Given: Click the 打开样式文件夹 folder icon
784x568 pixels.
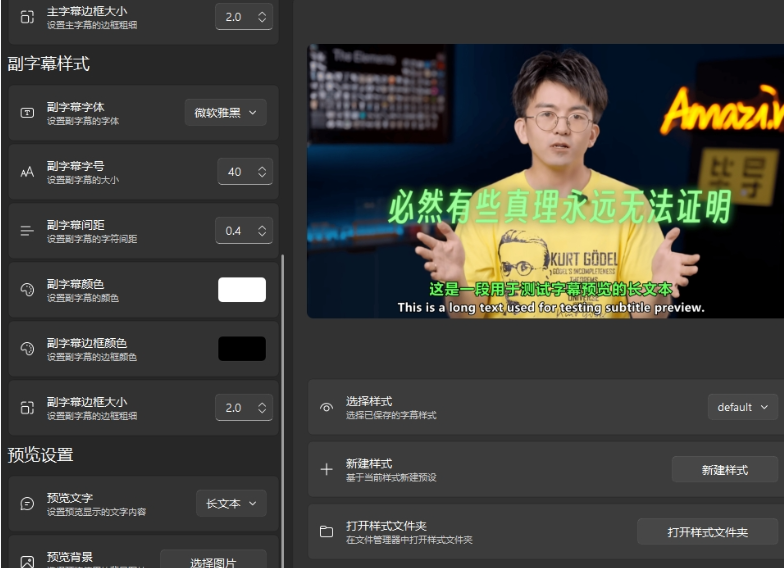Looking at the screenshot, I should (326, 532).
